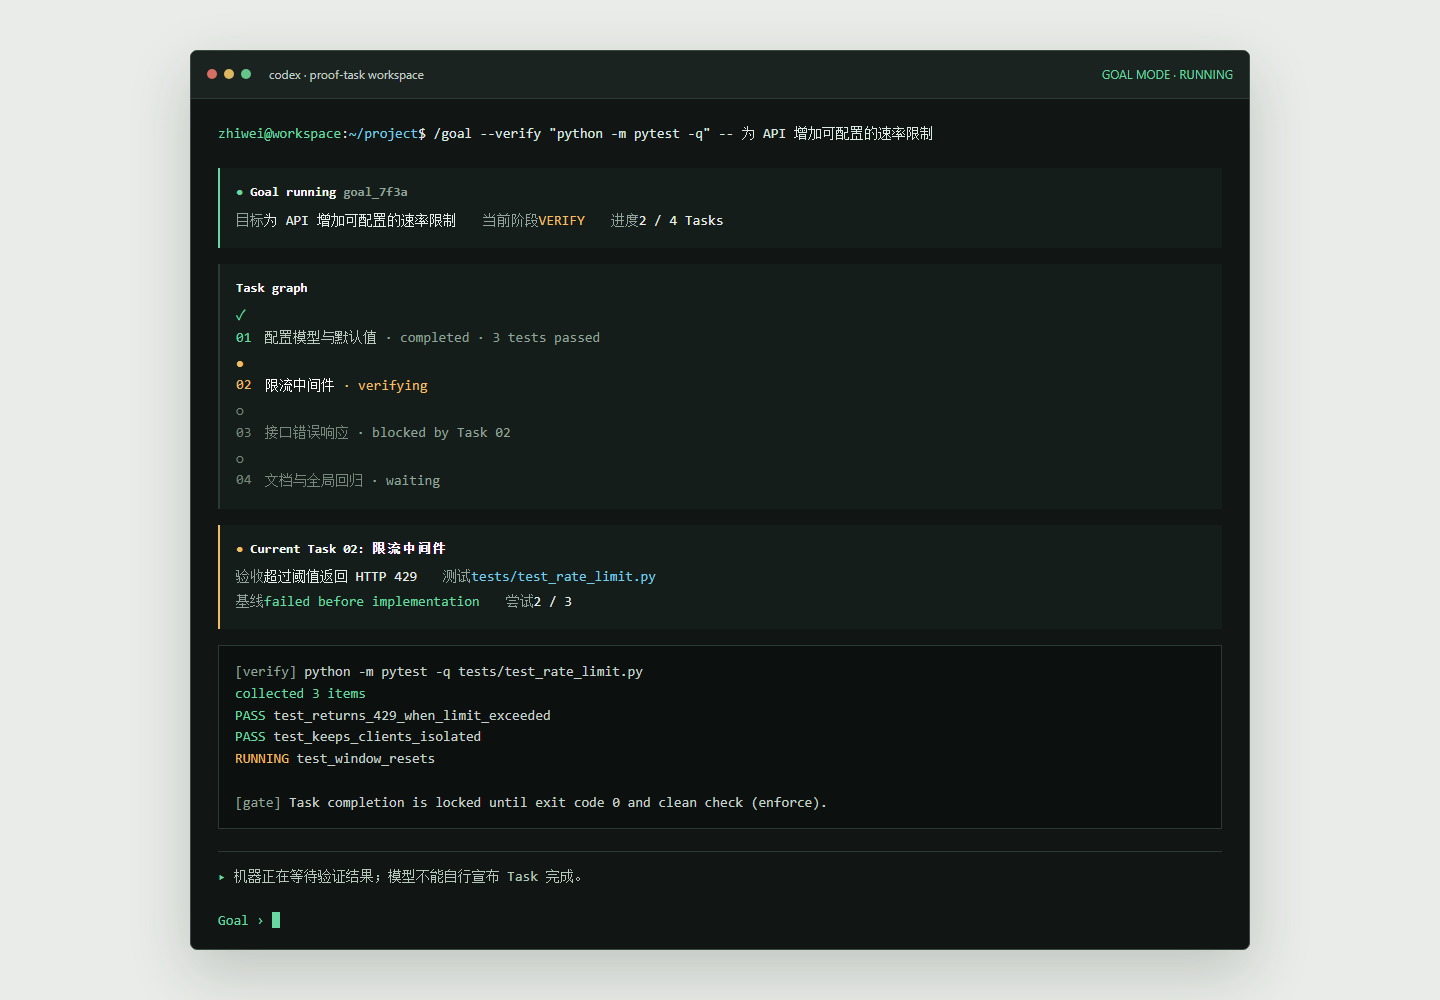Viewport: 1440px width, 1000px height.
Task: Click the PASS test_keeps_clients_isolated line
Action: click(x=358, y=737)
